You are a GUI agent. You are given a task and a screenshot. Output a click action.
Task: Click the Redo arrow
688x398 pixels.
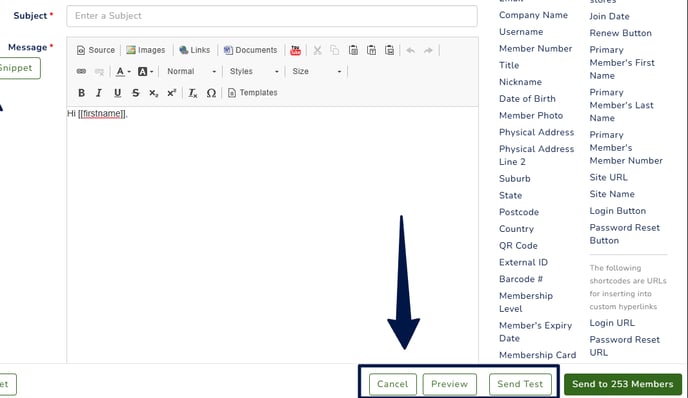pos(428,50)
